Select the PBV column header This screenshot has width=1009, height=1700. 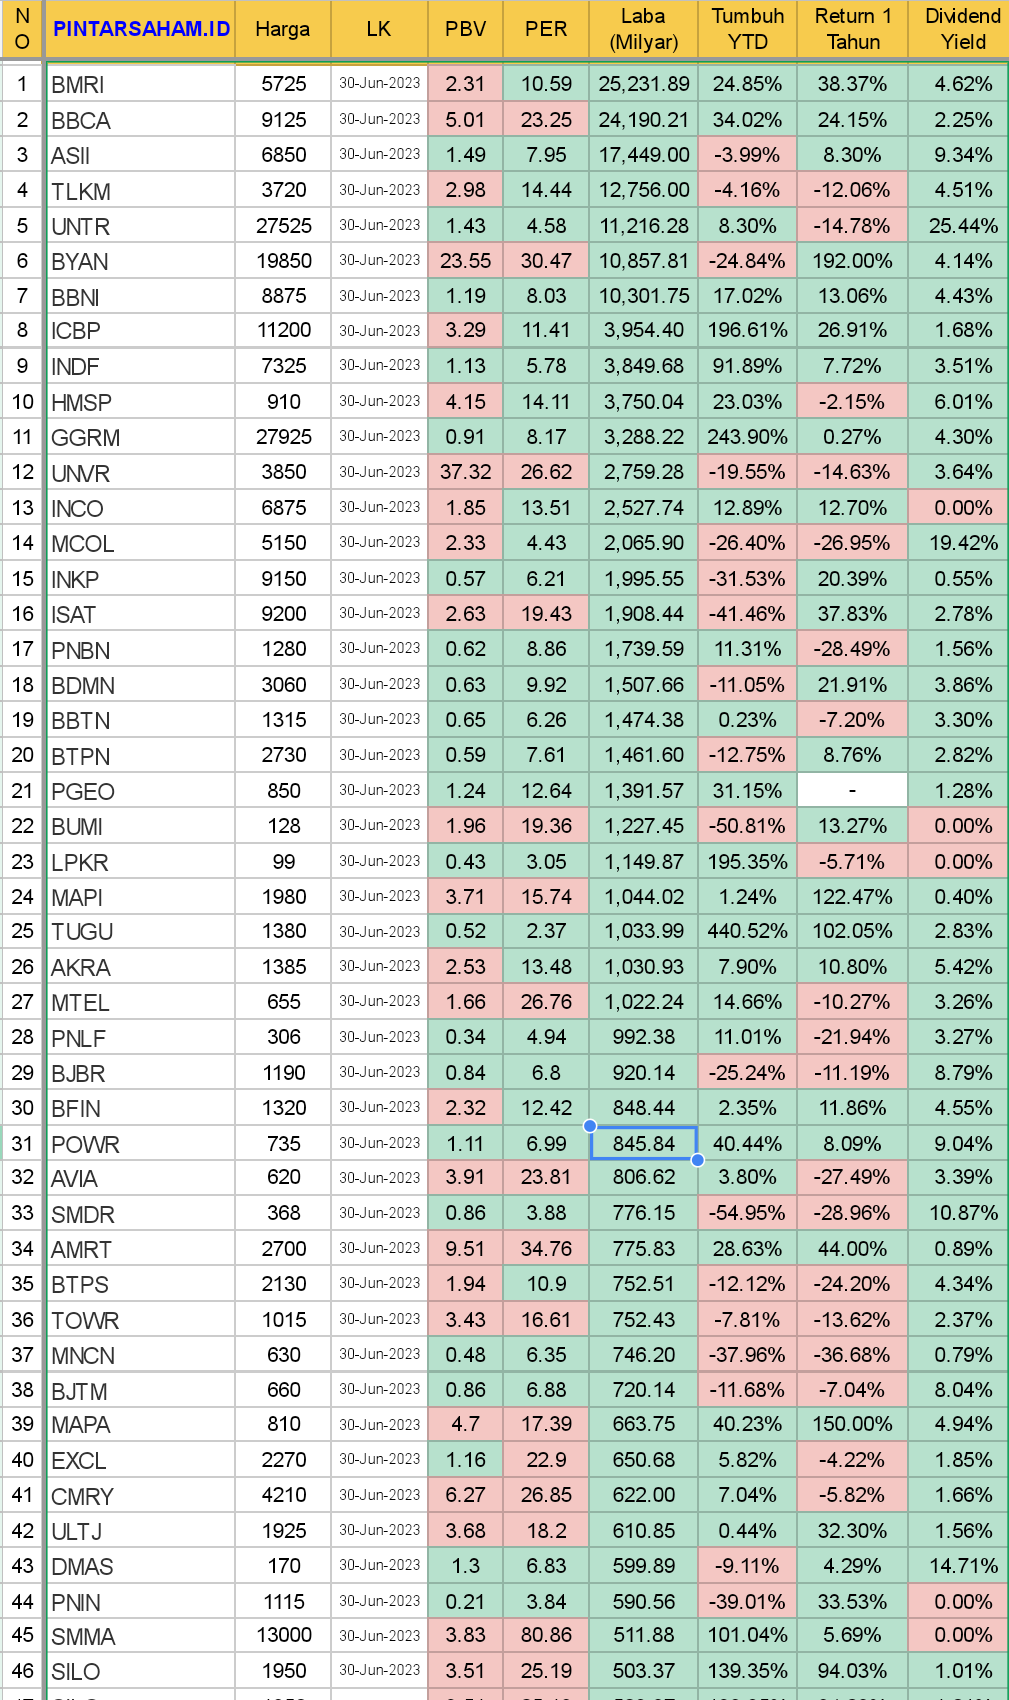(465, 29)
